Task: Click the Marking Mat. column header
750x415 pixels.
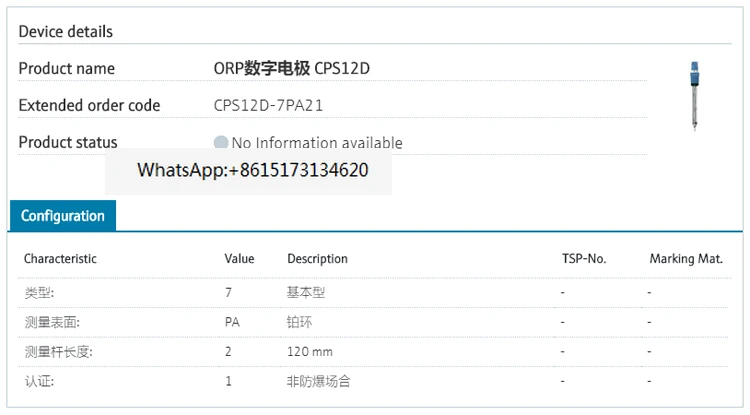Action: coord(685,259)
